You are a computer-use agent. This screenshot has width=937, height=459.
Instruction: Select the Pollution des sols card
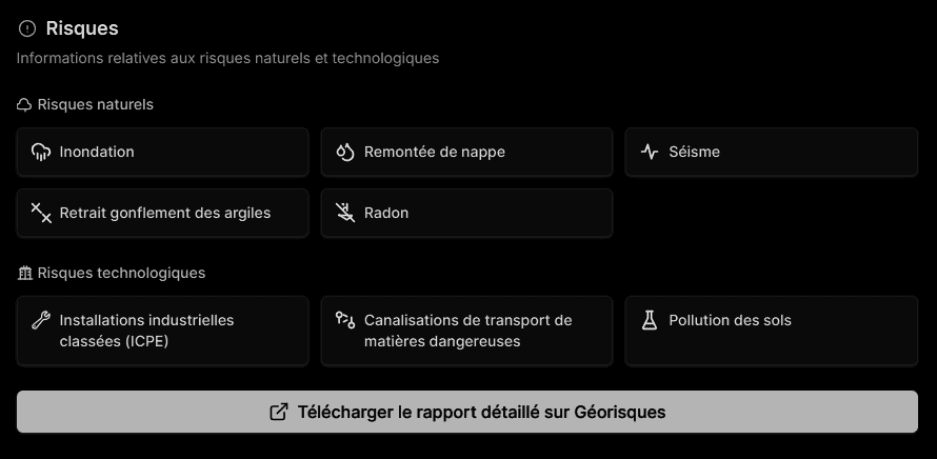click(x=771, y=331)
